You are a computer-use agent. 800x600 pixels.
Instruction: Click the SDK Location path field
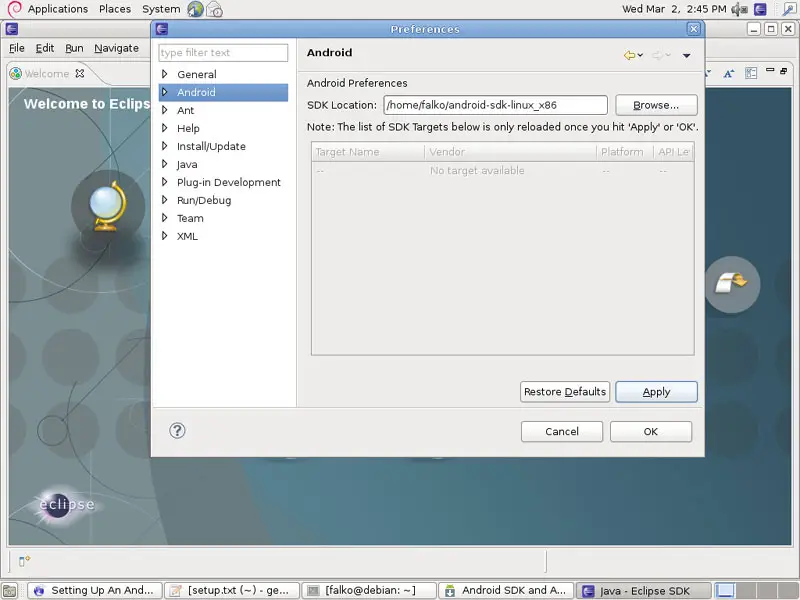tap(495, 105)
